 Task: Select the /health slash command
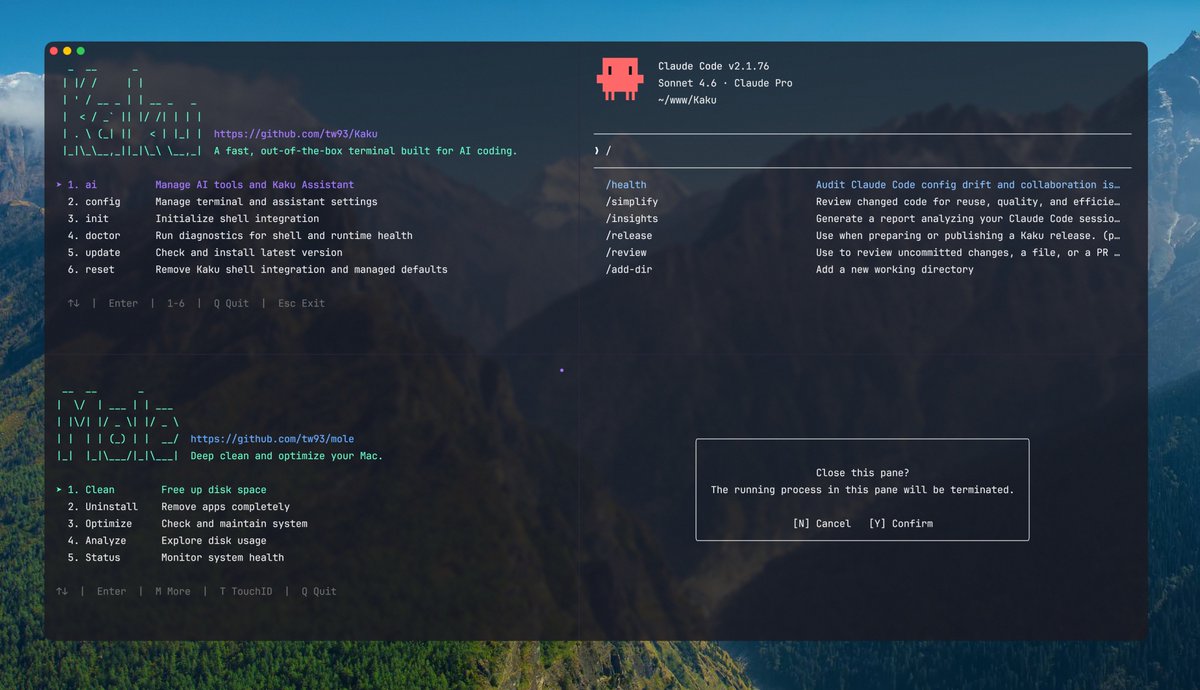point(626,185)
